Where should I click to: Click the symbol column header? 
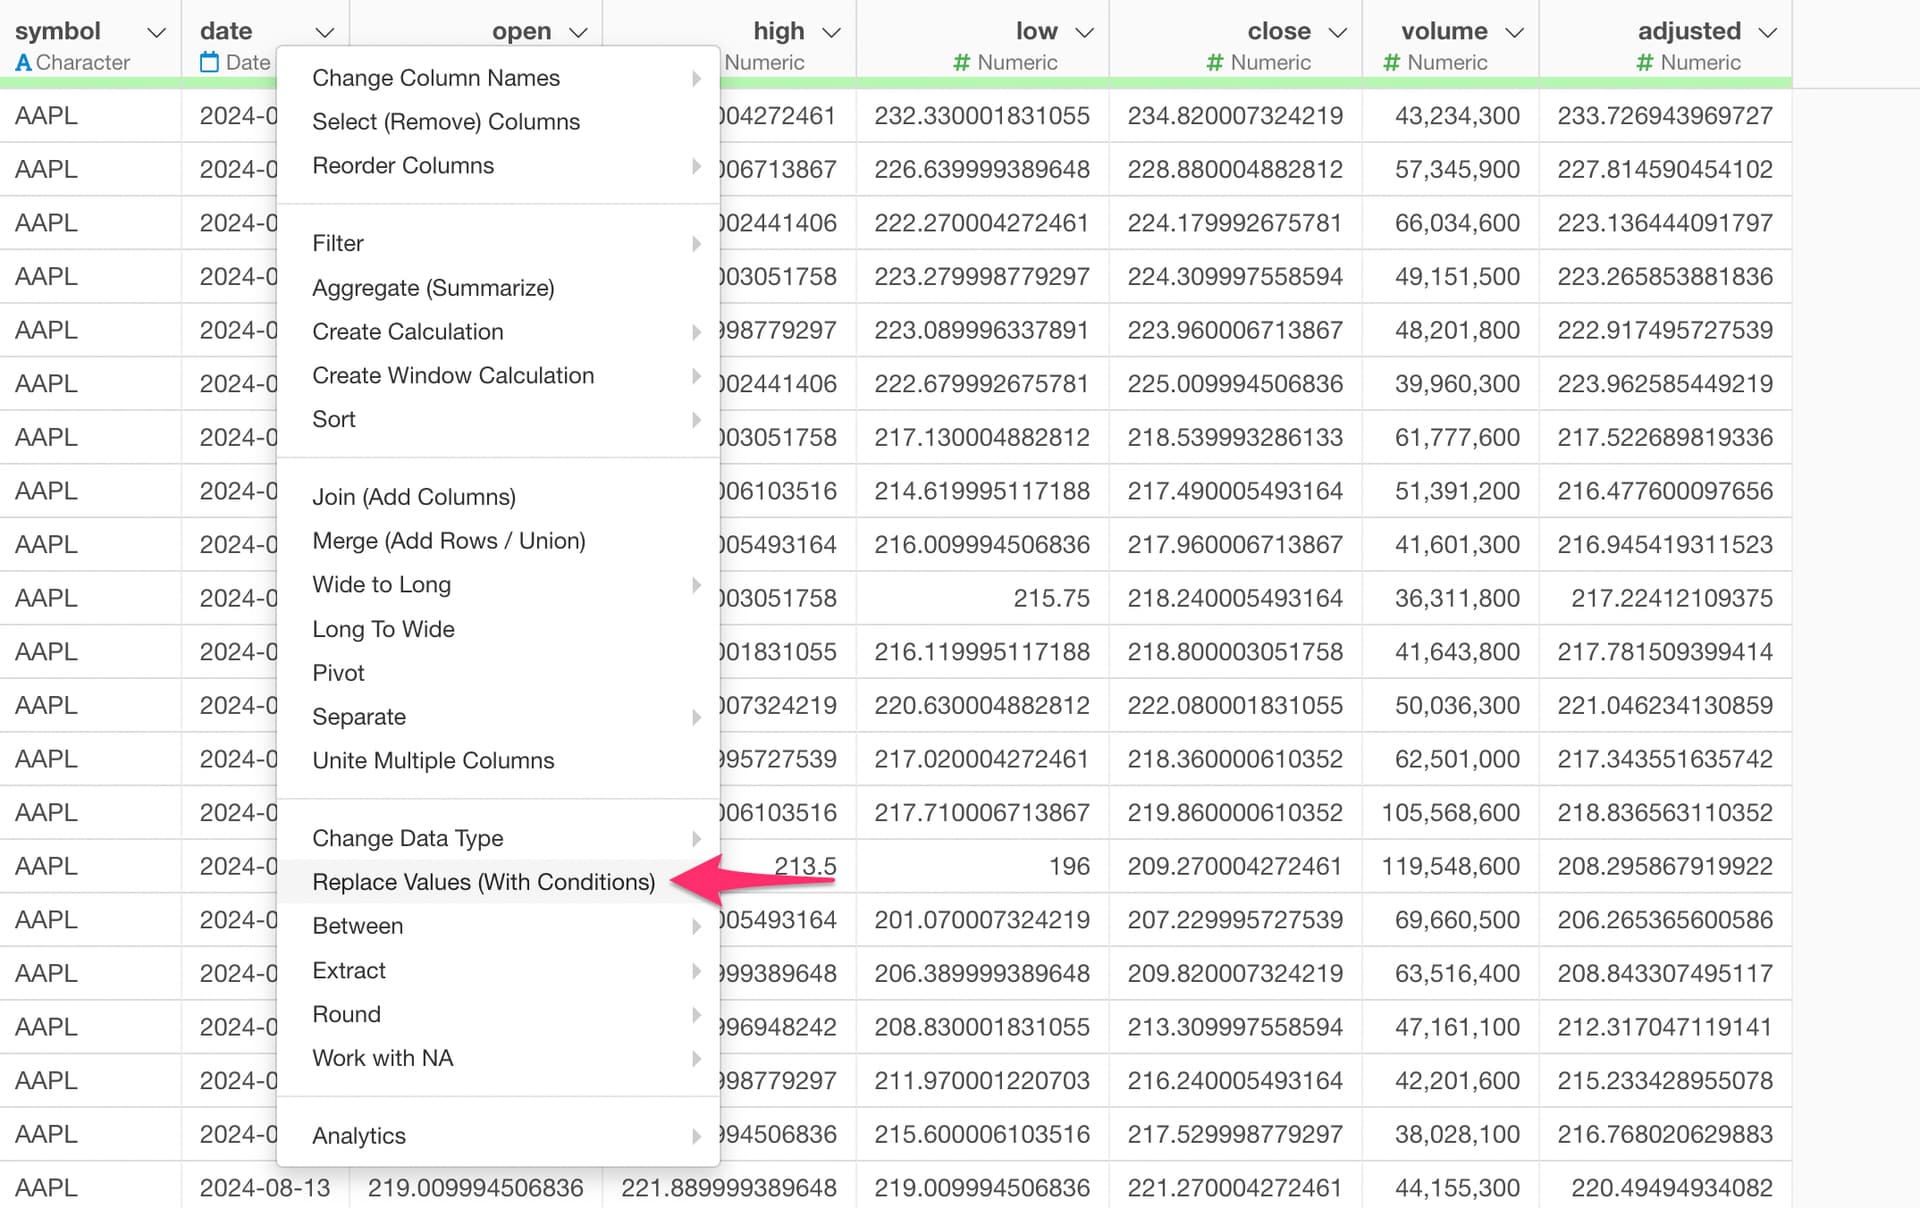58,31
